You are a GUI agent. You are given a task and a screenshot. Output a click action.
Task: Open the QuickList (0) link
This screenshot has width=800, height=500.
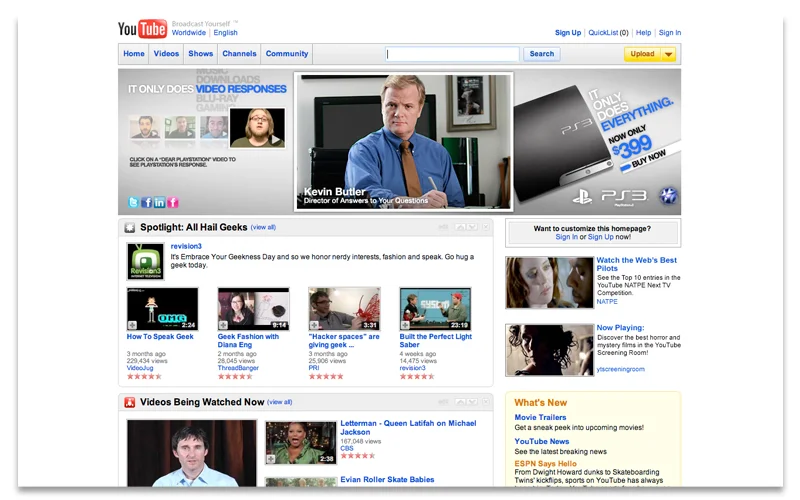point(608,33)
